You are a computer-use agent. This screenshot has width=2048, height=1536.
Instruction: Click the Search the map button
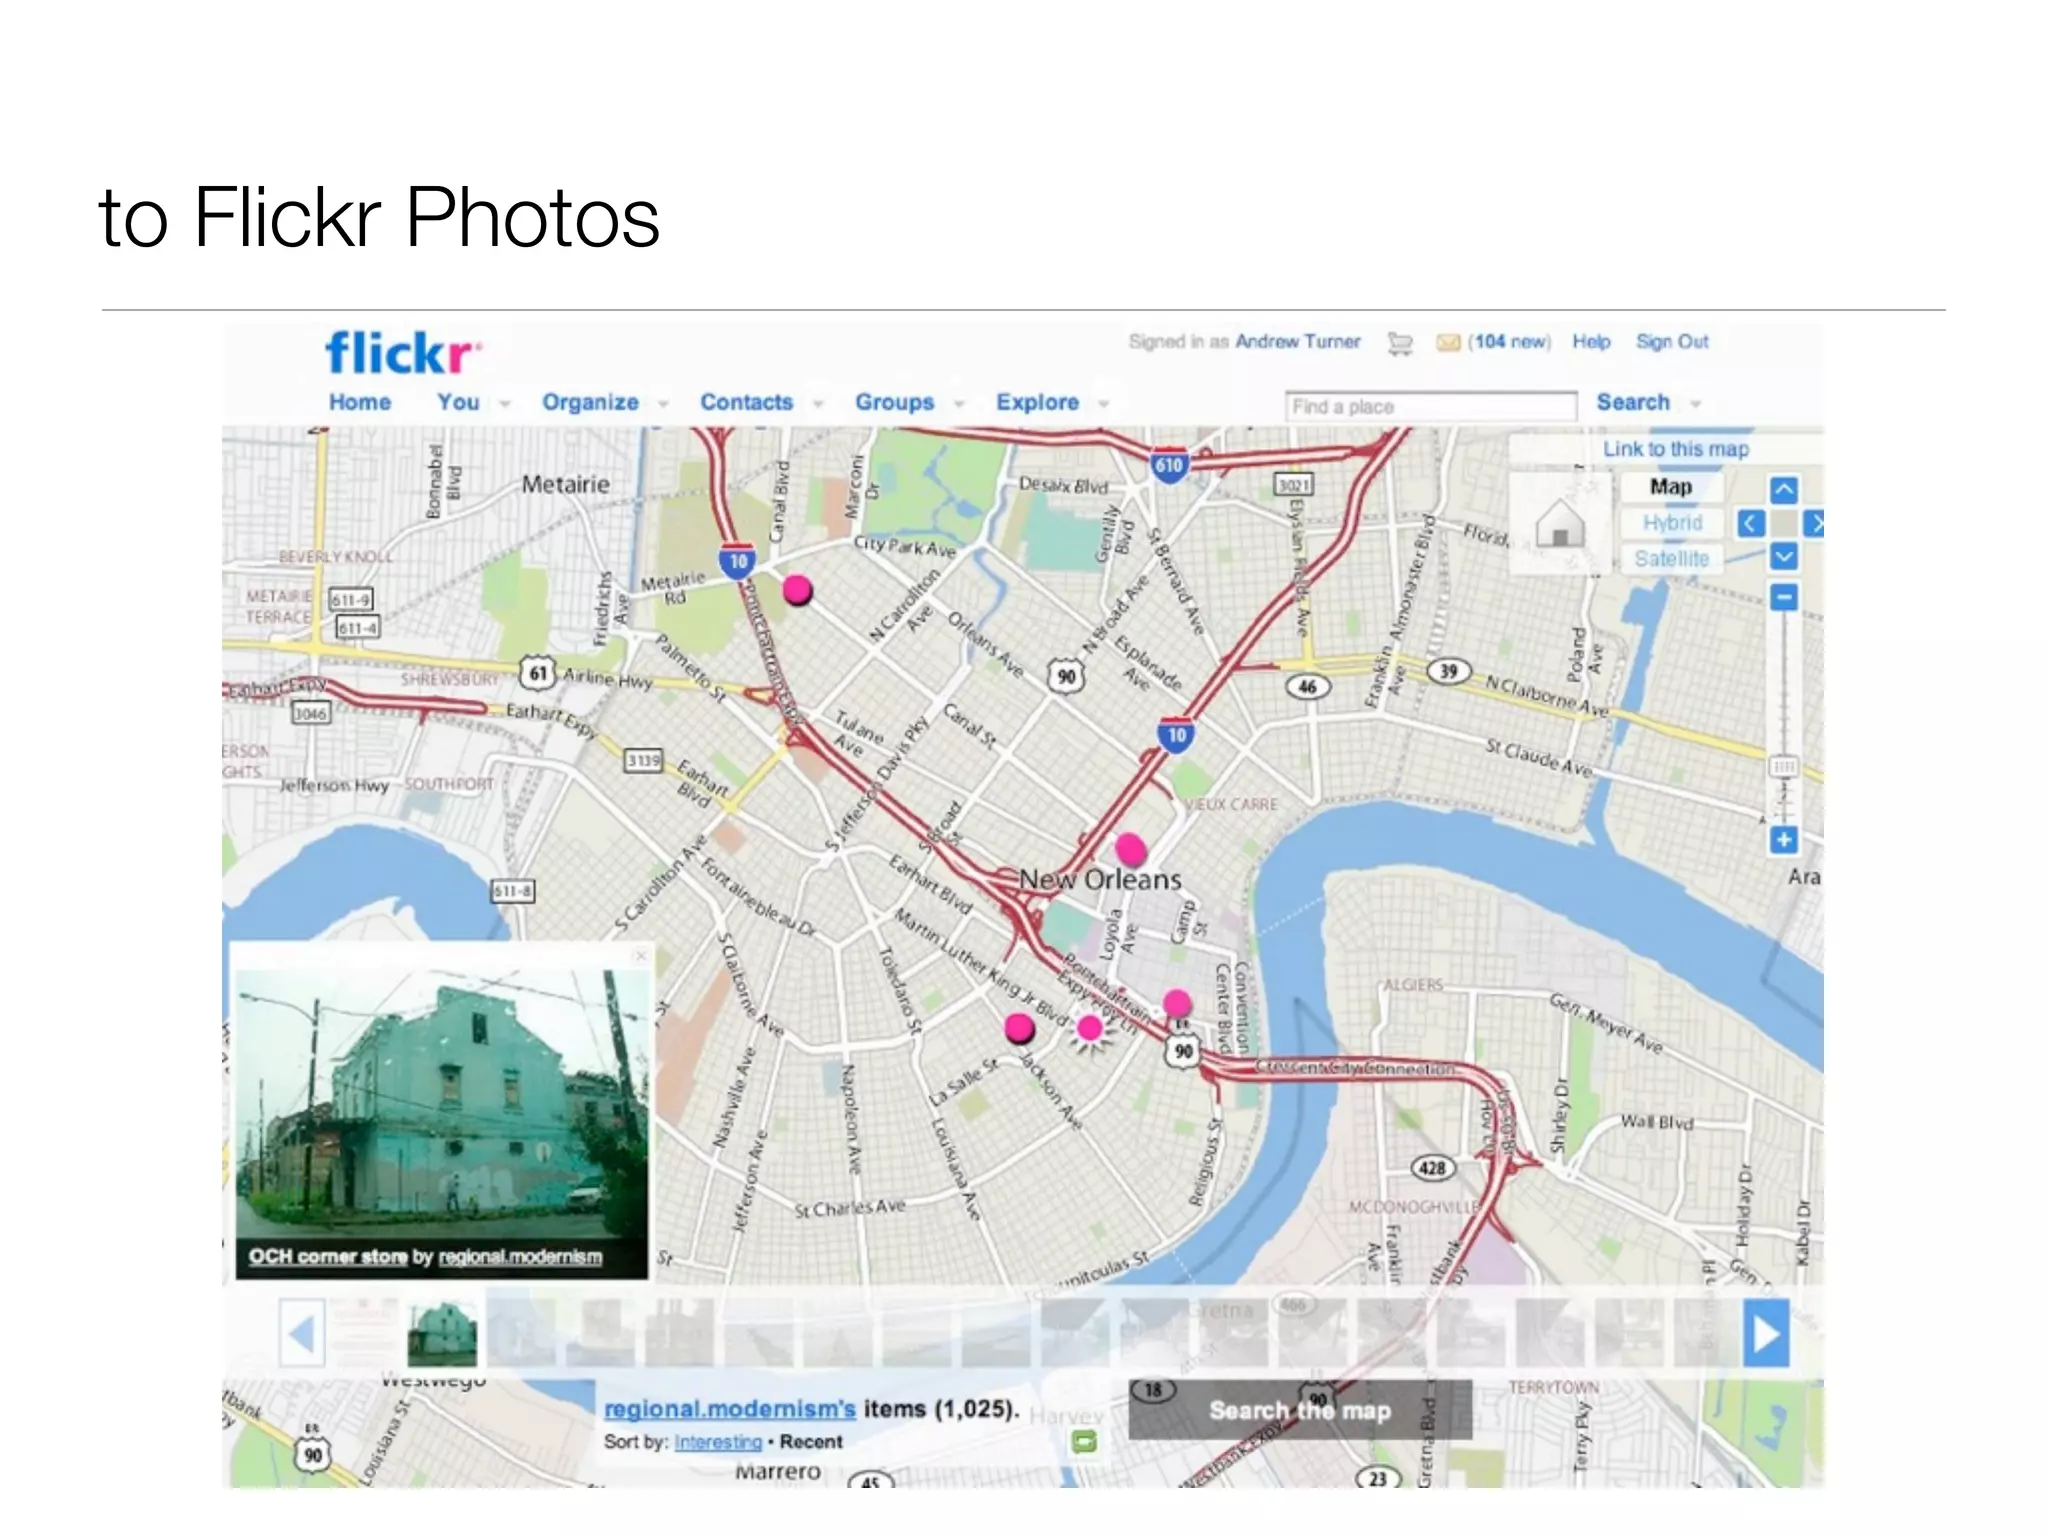1300,1410
